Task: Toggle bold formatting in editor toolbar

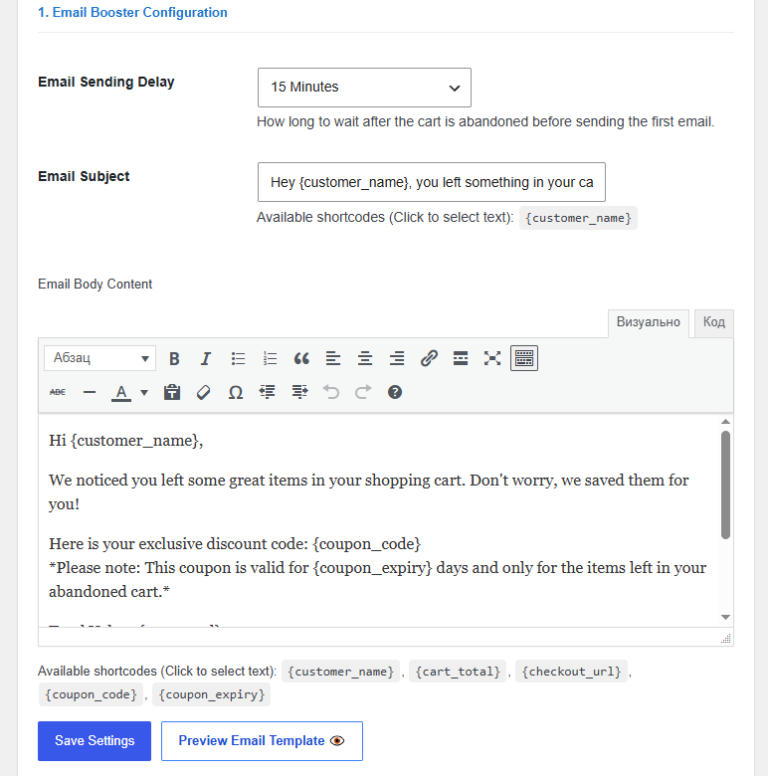Action: click(174, 358)
